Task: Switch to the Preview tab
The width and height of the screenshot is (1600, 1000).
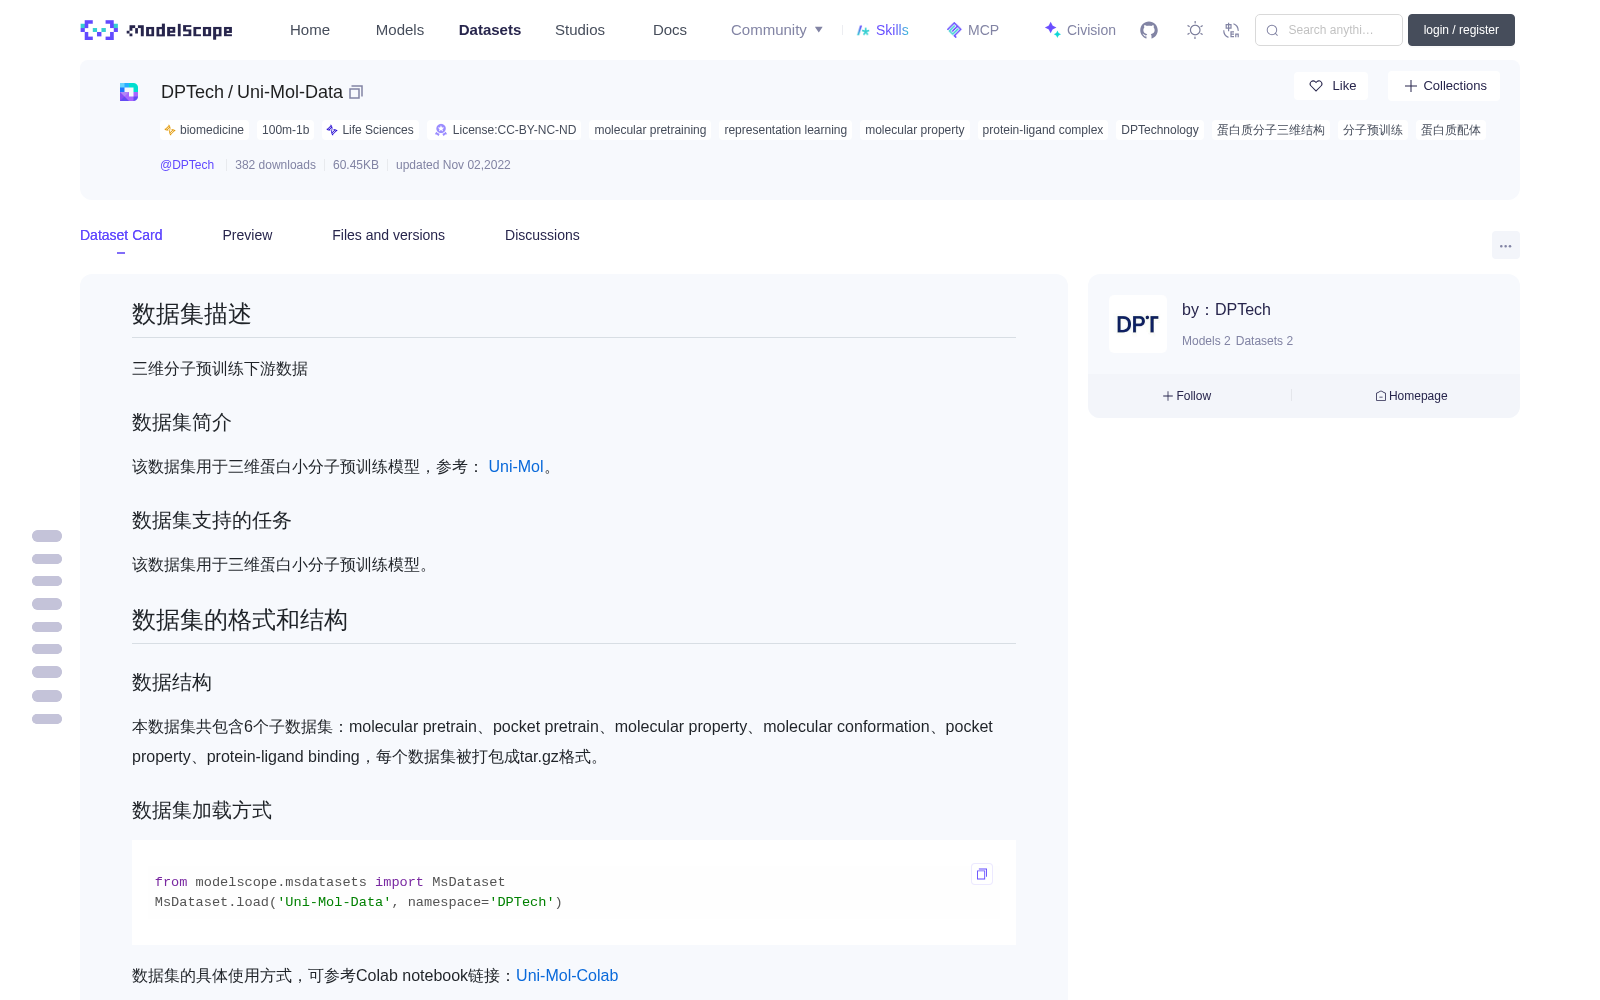Action: click(x=247, y=235)
